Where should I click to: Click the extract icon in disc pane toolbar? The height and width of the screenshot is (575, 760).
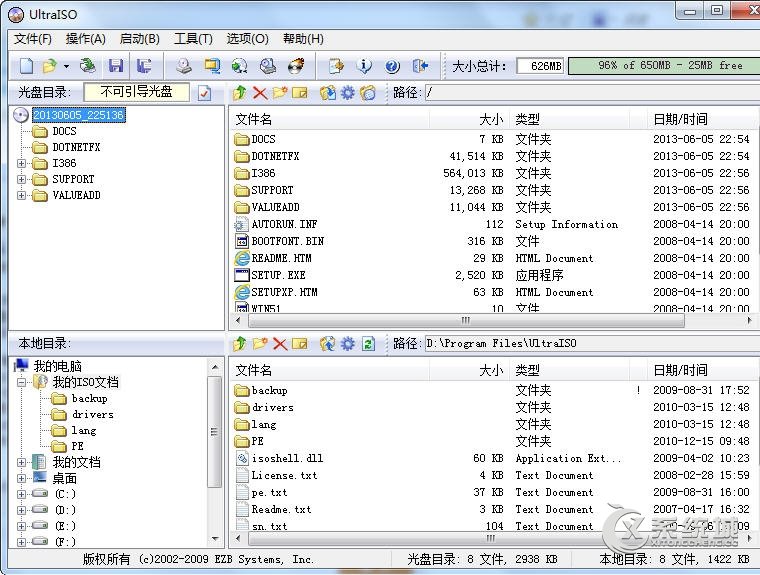tap(328, 93)
